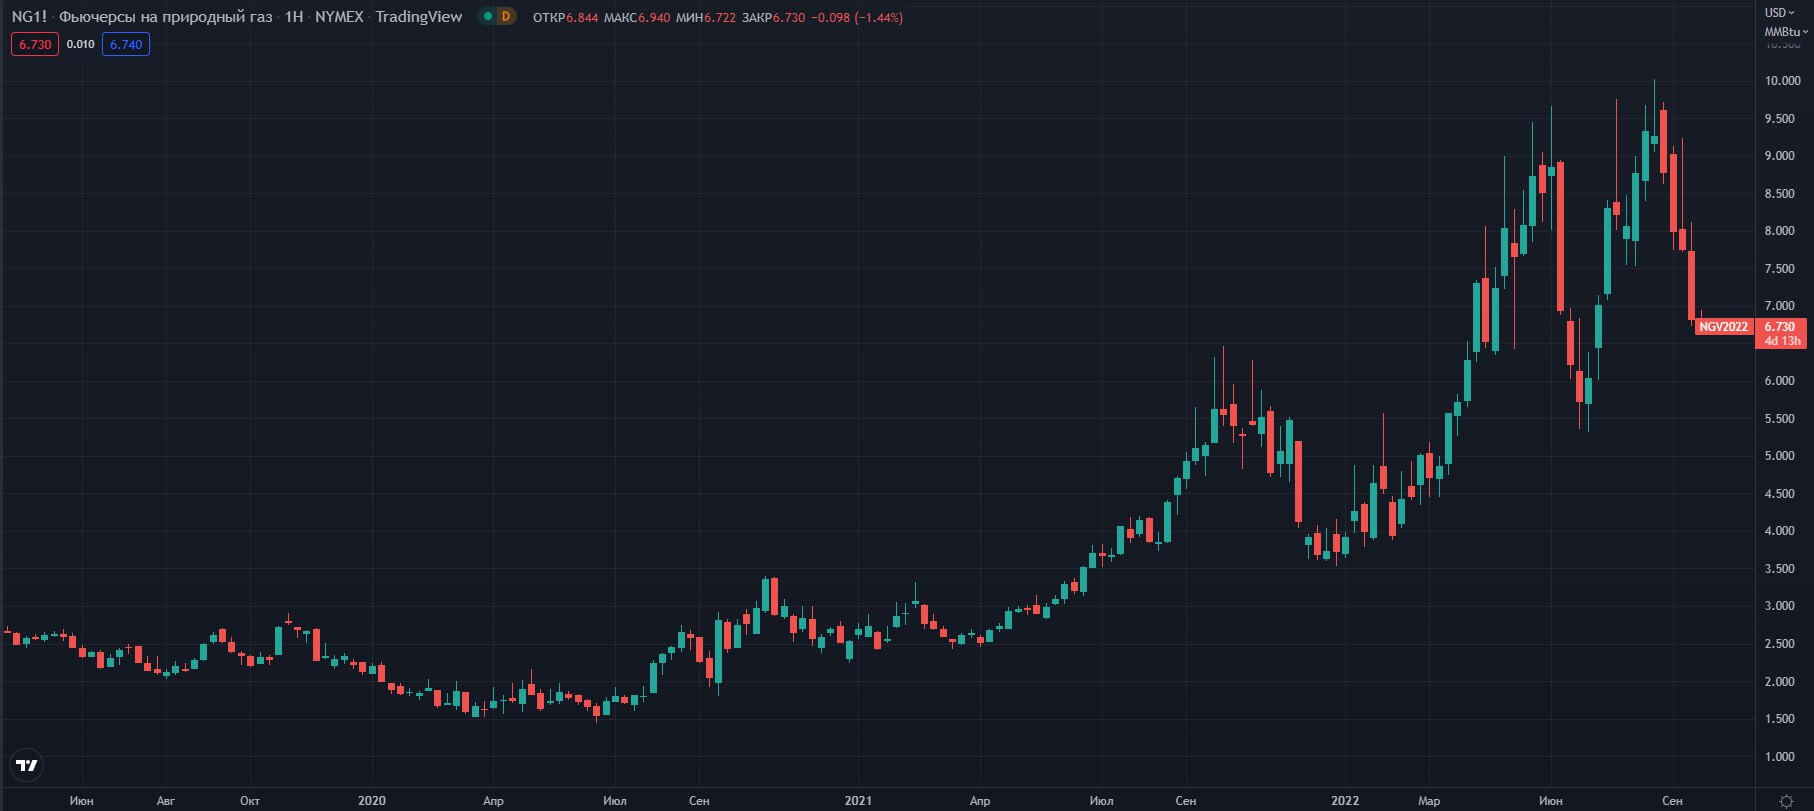Click the 1H interval label in the title
Viewport: 1814px width, 811px height.
pos(294,17)
